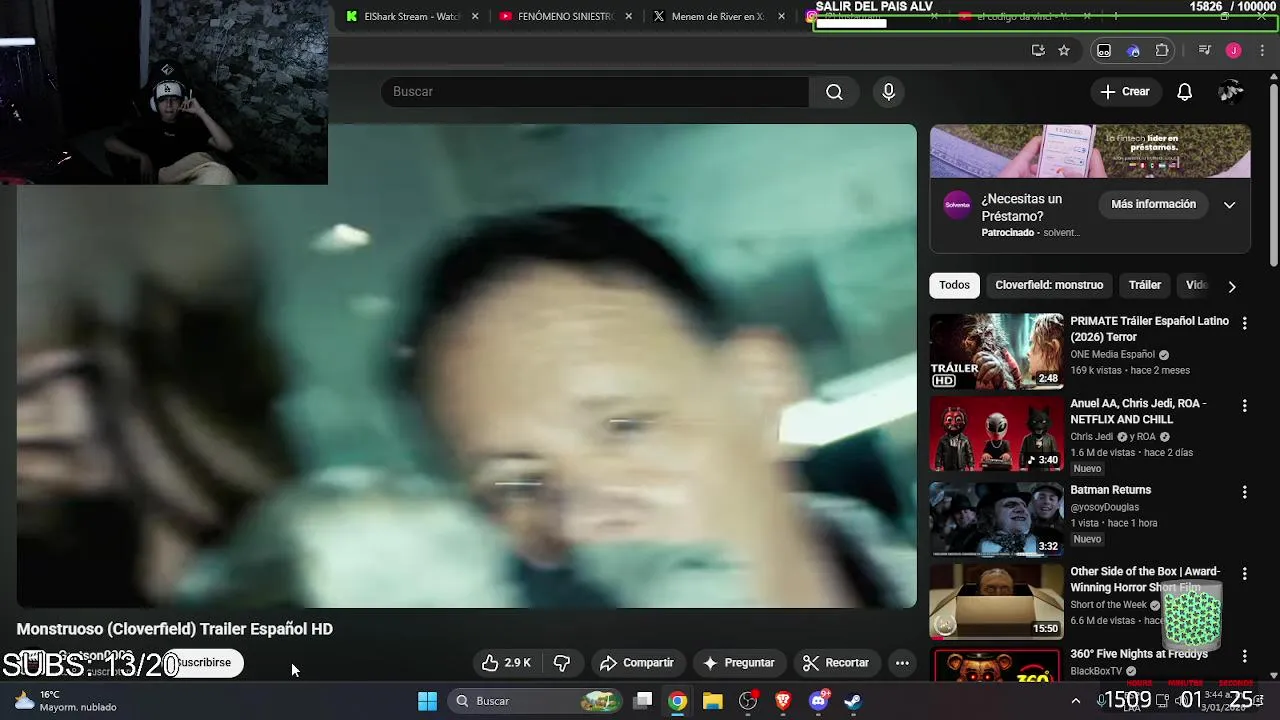
Task: Open OBS Studio from taskbar
Action: click(x=748, y=701)
